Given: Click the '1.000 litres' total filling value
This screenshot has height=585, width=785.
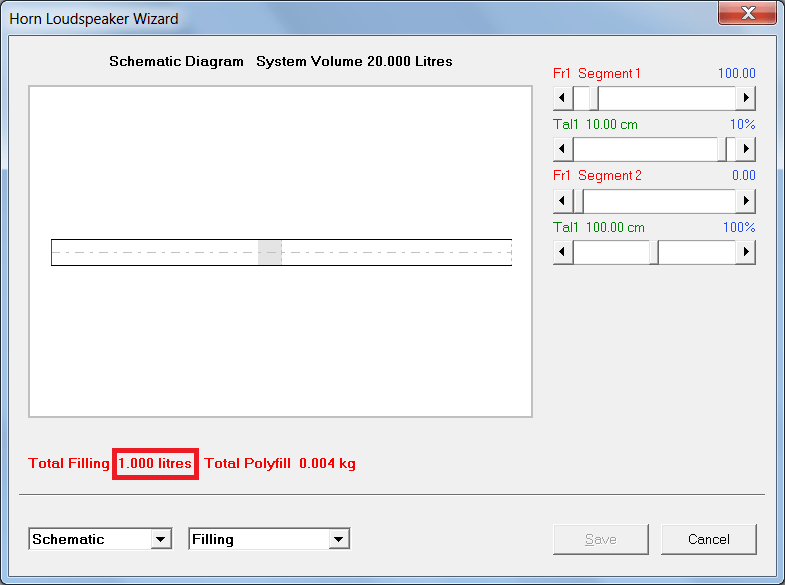Looking at the screenshot, I should coord(155,463).
